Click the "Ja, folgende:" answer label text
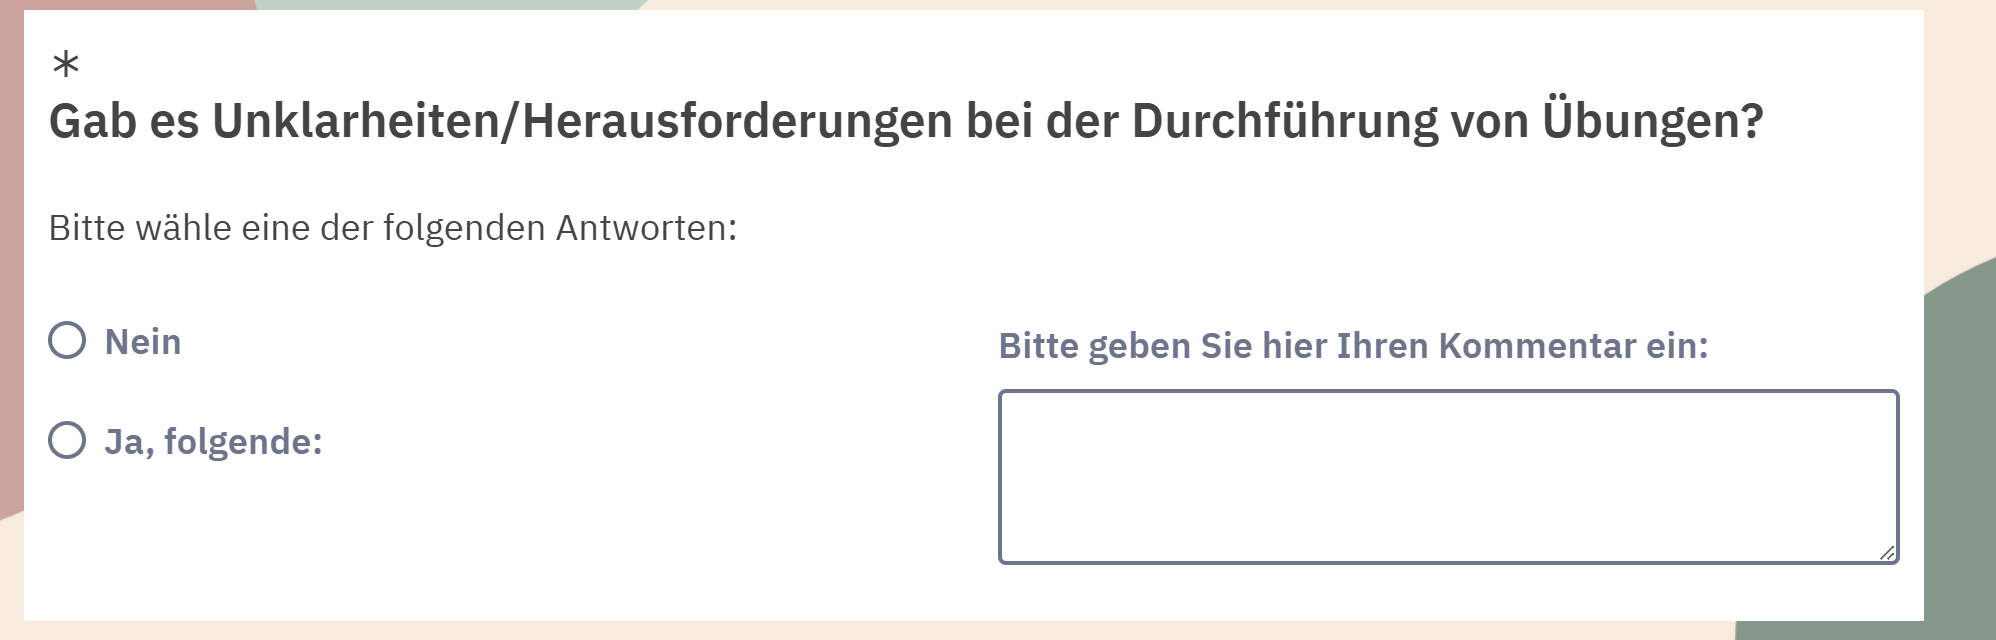 point(213,441)
